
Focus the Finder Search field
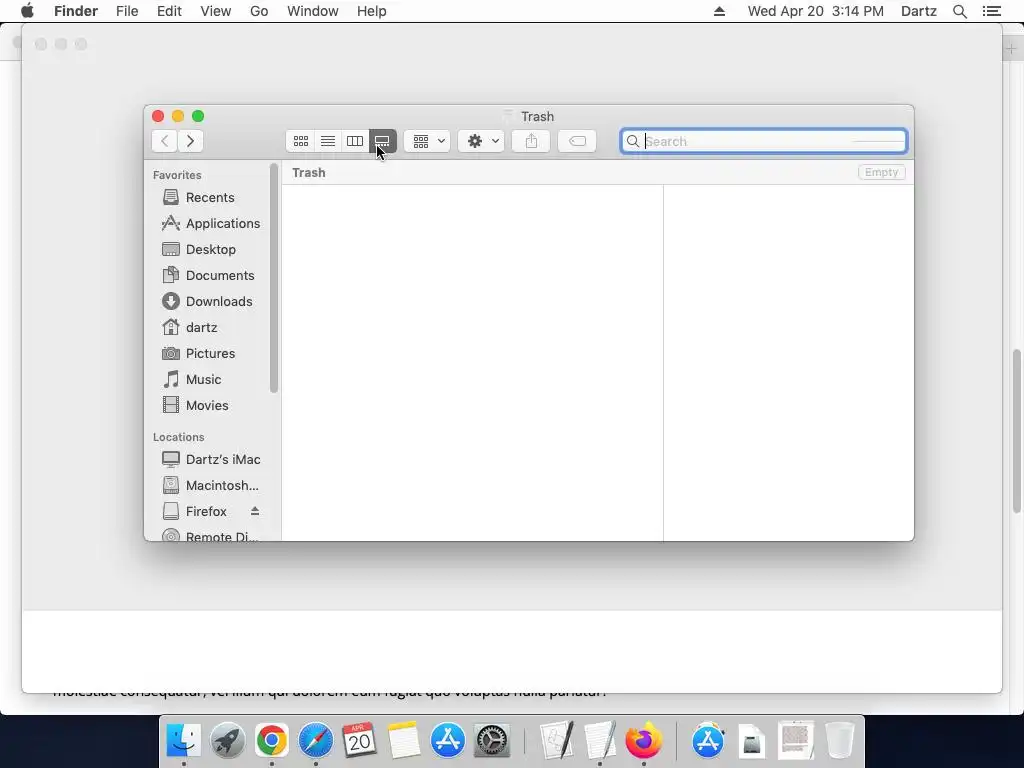pos(763,141)
